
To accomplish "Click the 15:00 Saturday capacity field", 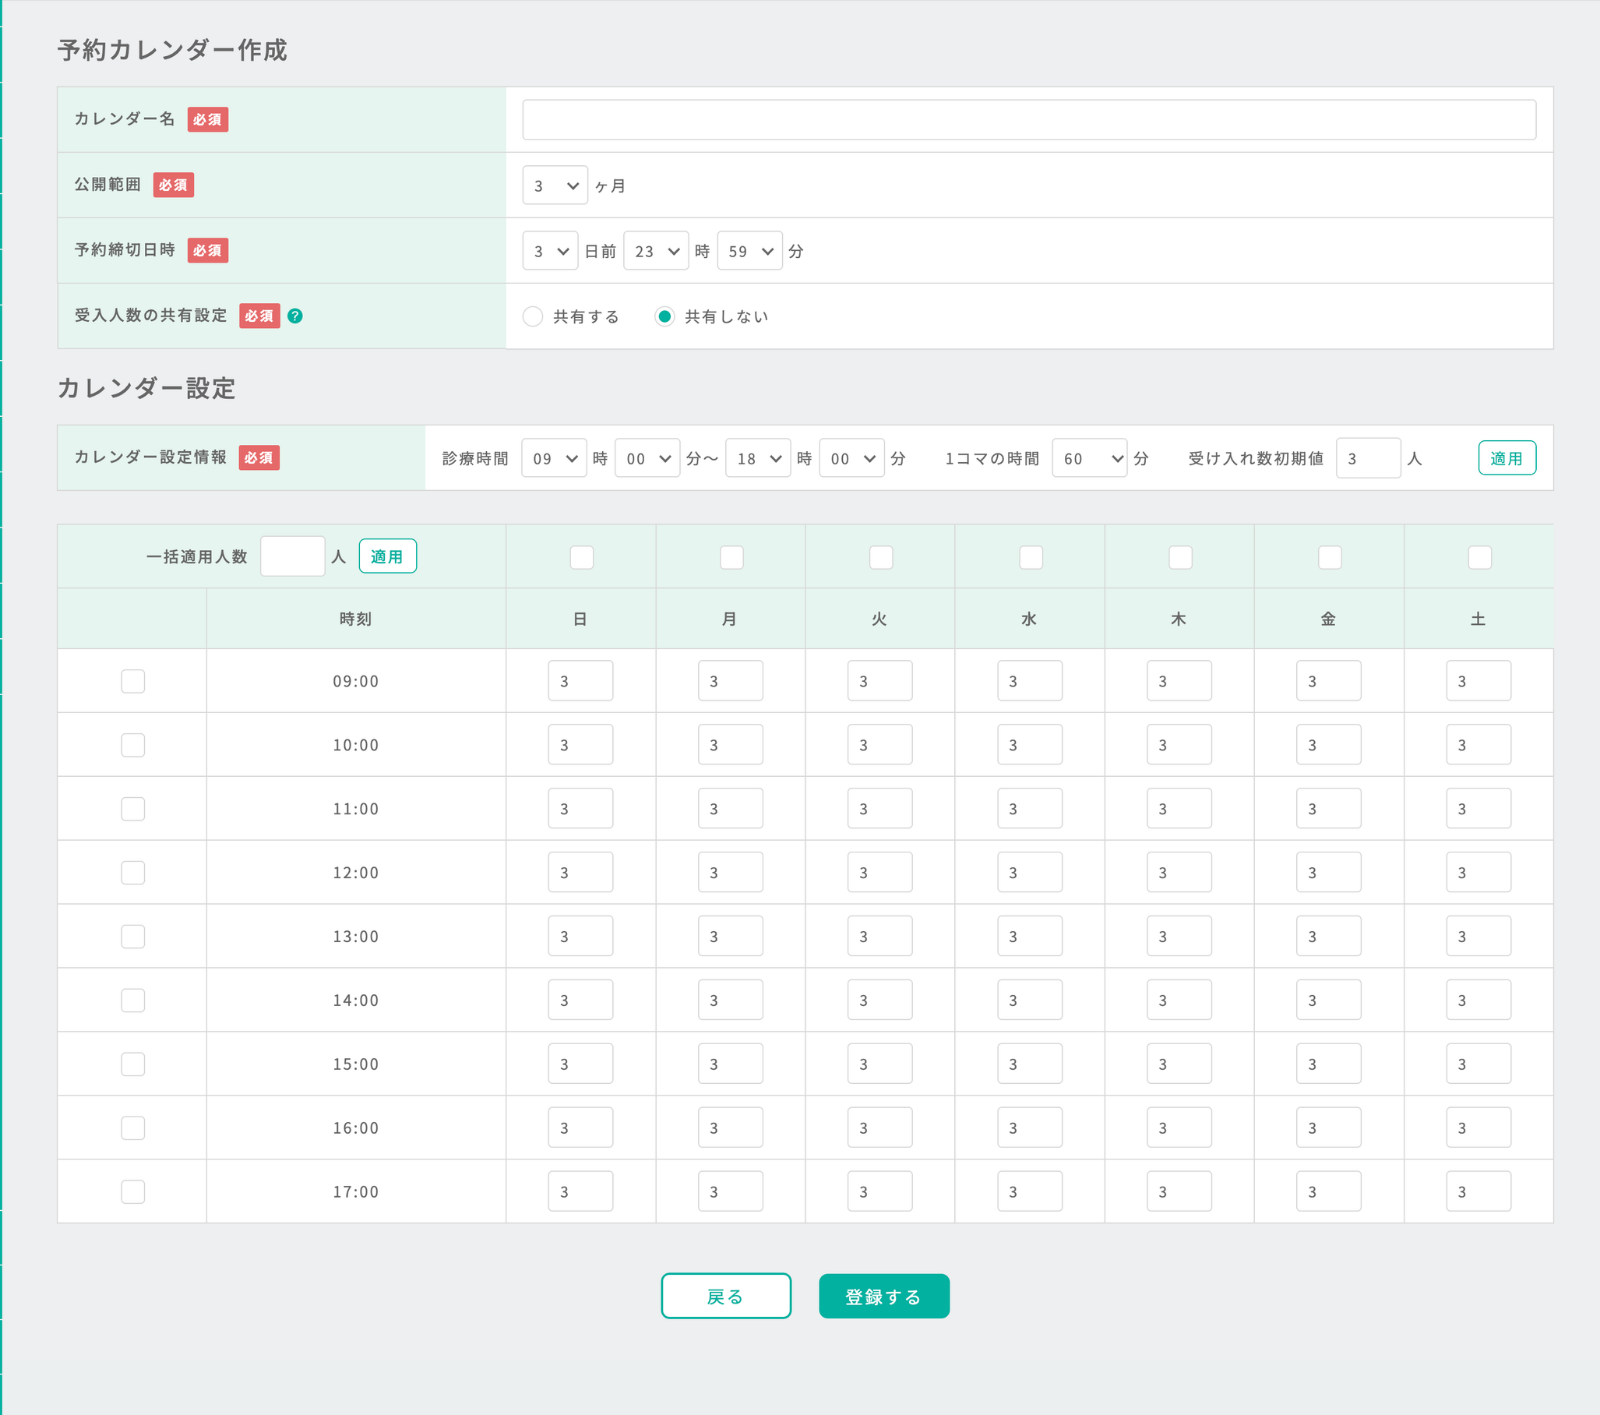I will point(1479,1064).
